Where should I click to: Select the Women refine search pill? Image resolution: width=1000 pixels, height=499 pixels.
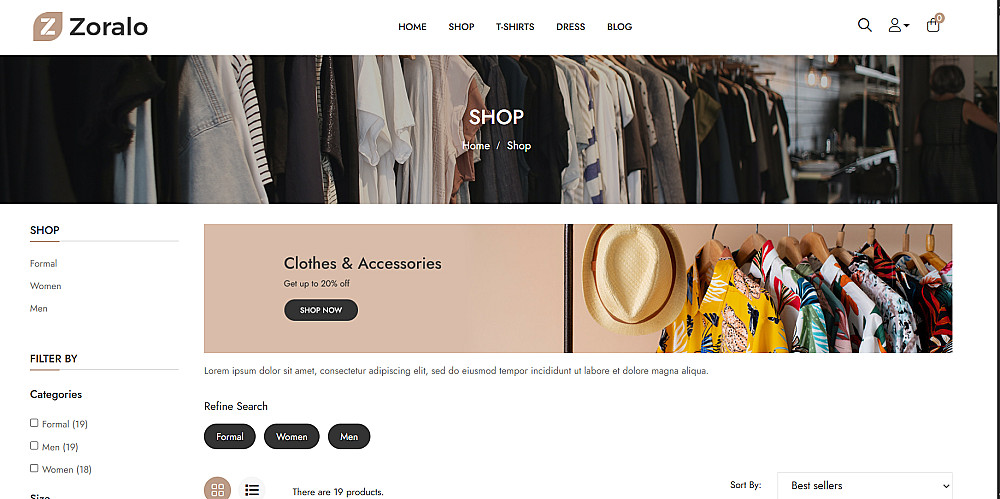(x=291, y=436)
